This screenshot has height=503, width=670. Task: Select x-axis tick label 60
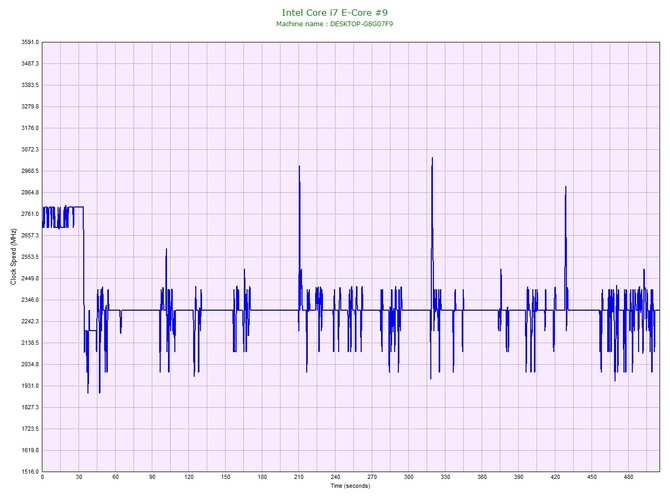coord(115,477)
